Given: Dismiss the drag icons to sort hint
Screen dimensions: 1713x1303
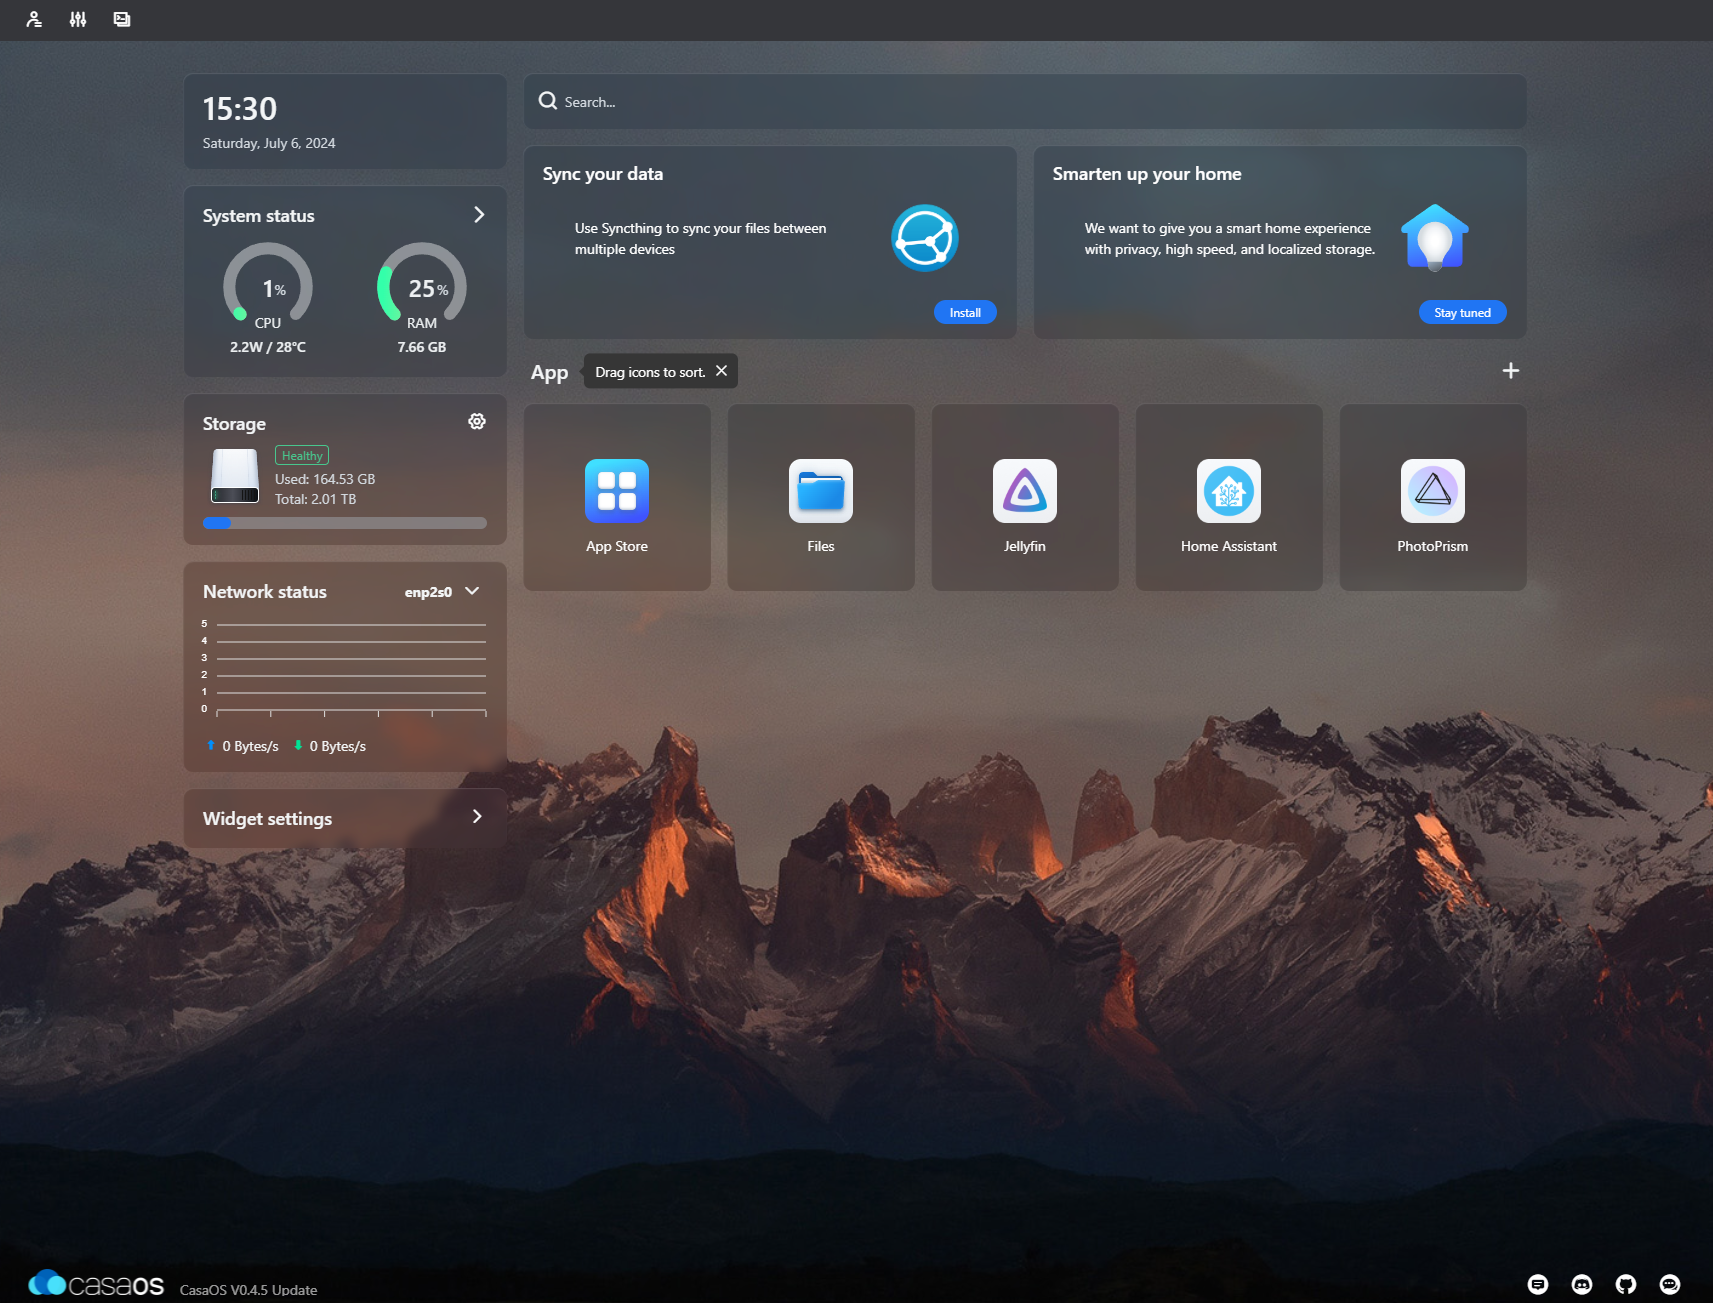Looking at the screenshot, I should pos(721,370).
